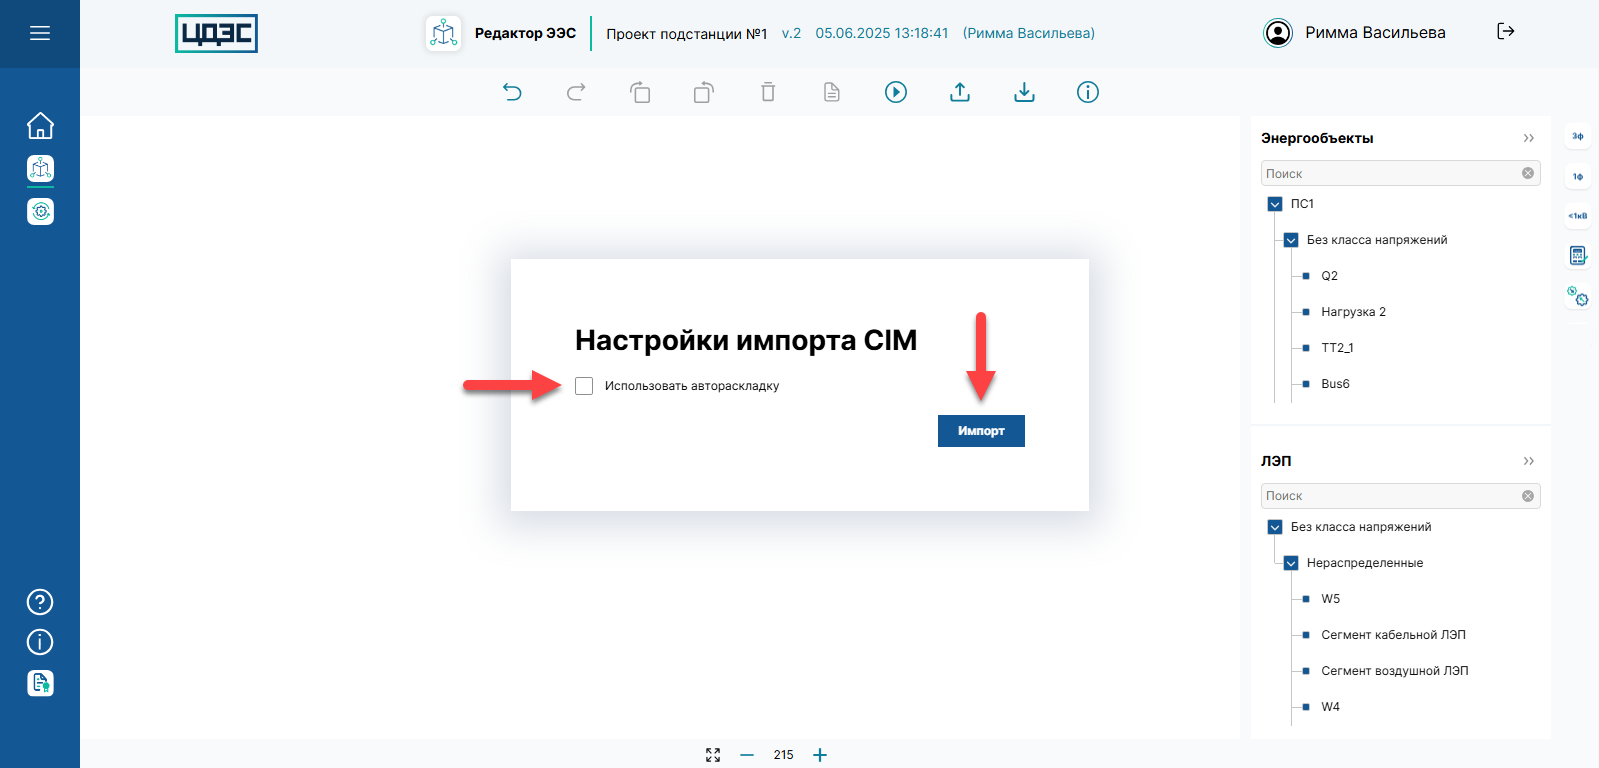Collapse the ЛЭП panel chevron

pyautogui.click(x=1528, y=461)
